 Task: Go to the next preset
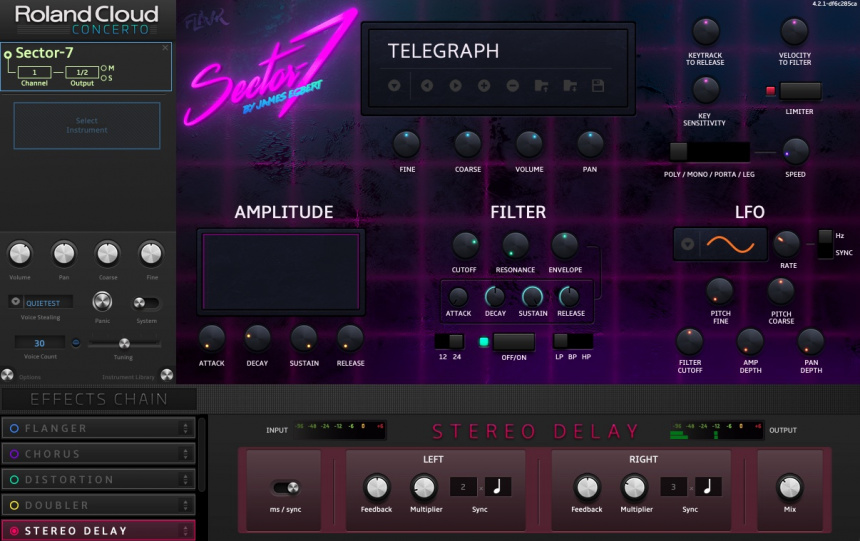coord(455,86)
